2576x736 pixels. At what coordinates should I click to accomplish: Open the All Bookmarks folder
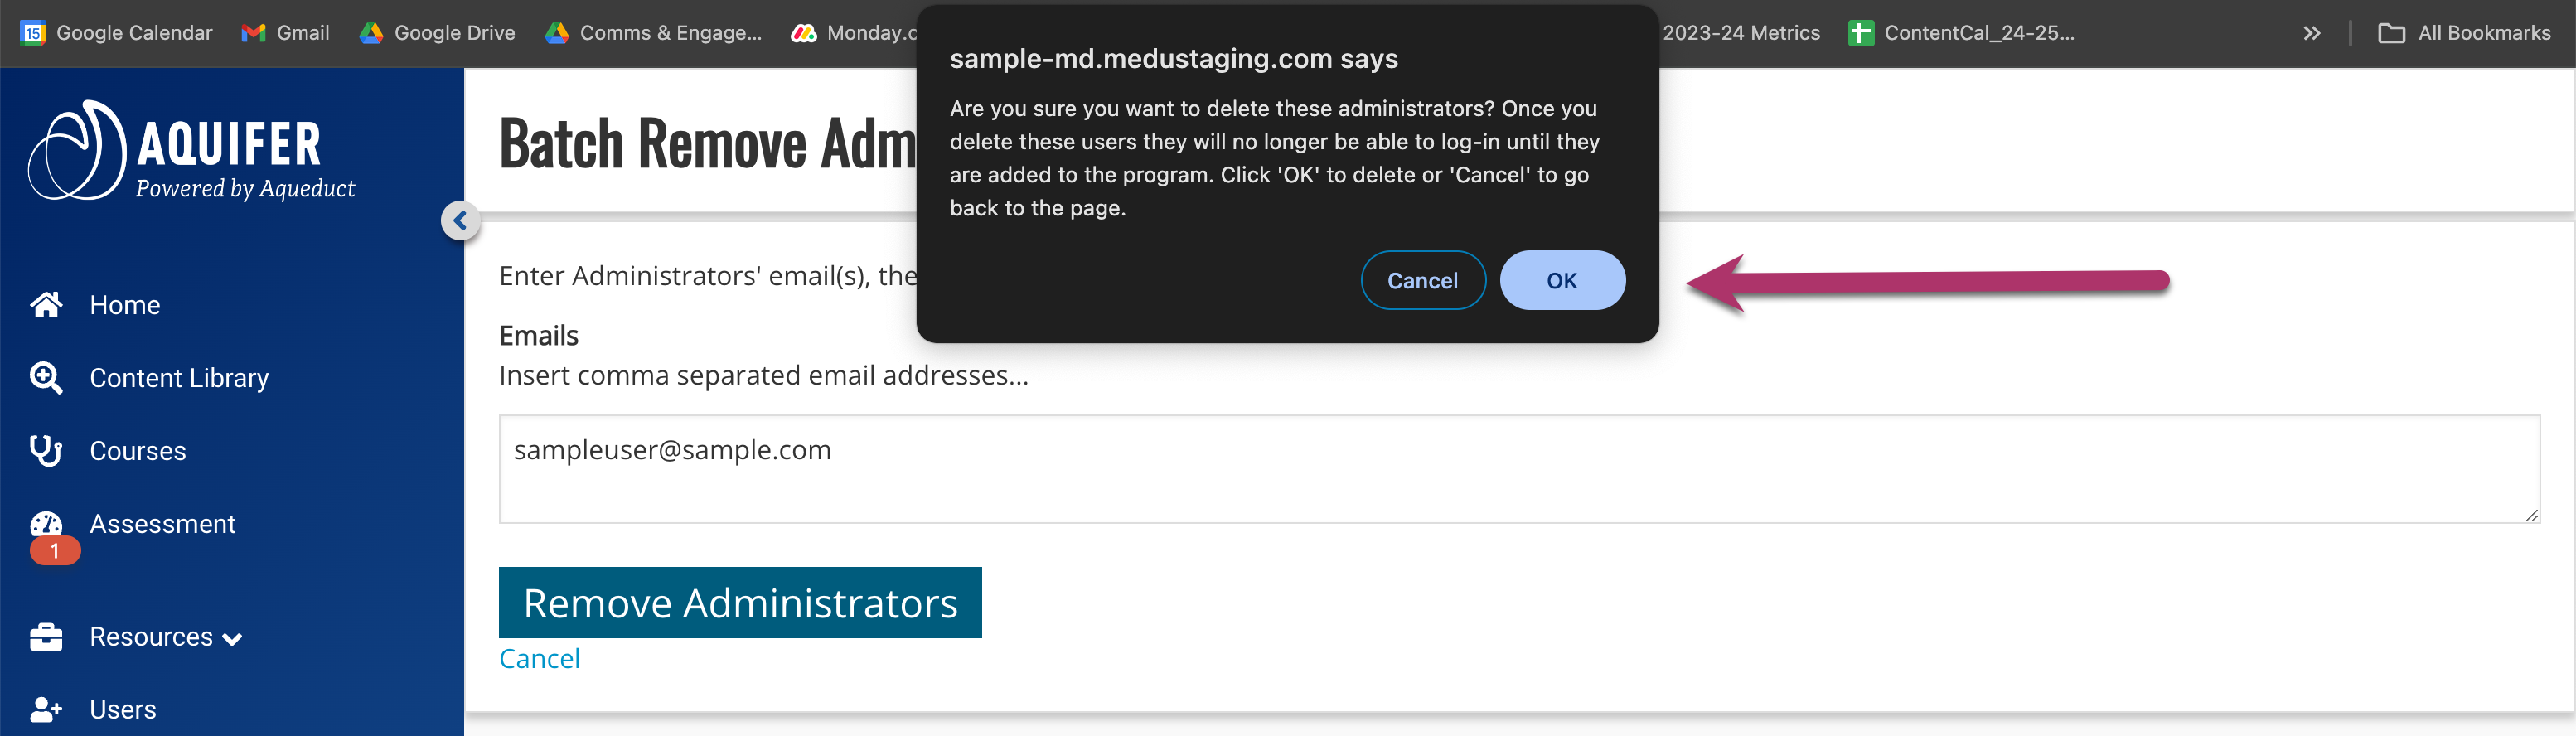click(2464, 33)
